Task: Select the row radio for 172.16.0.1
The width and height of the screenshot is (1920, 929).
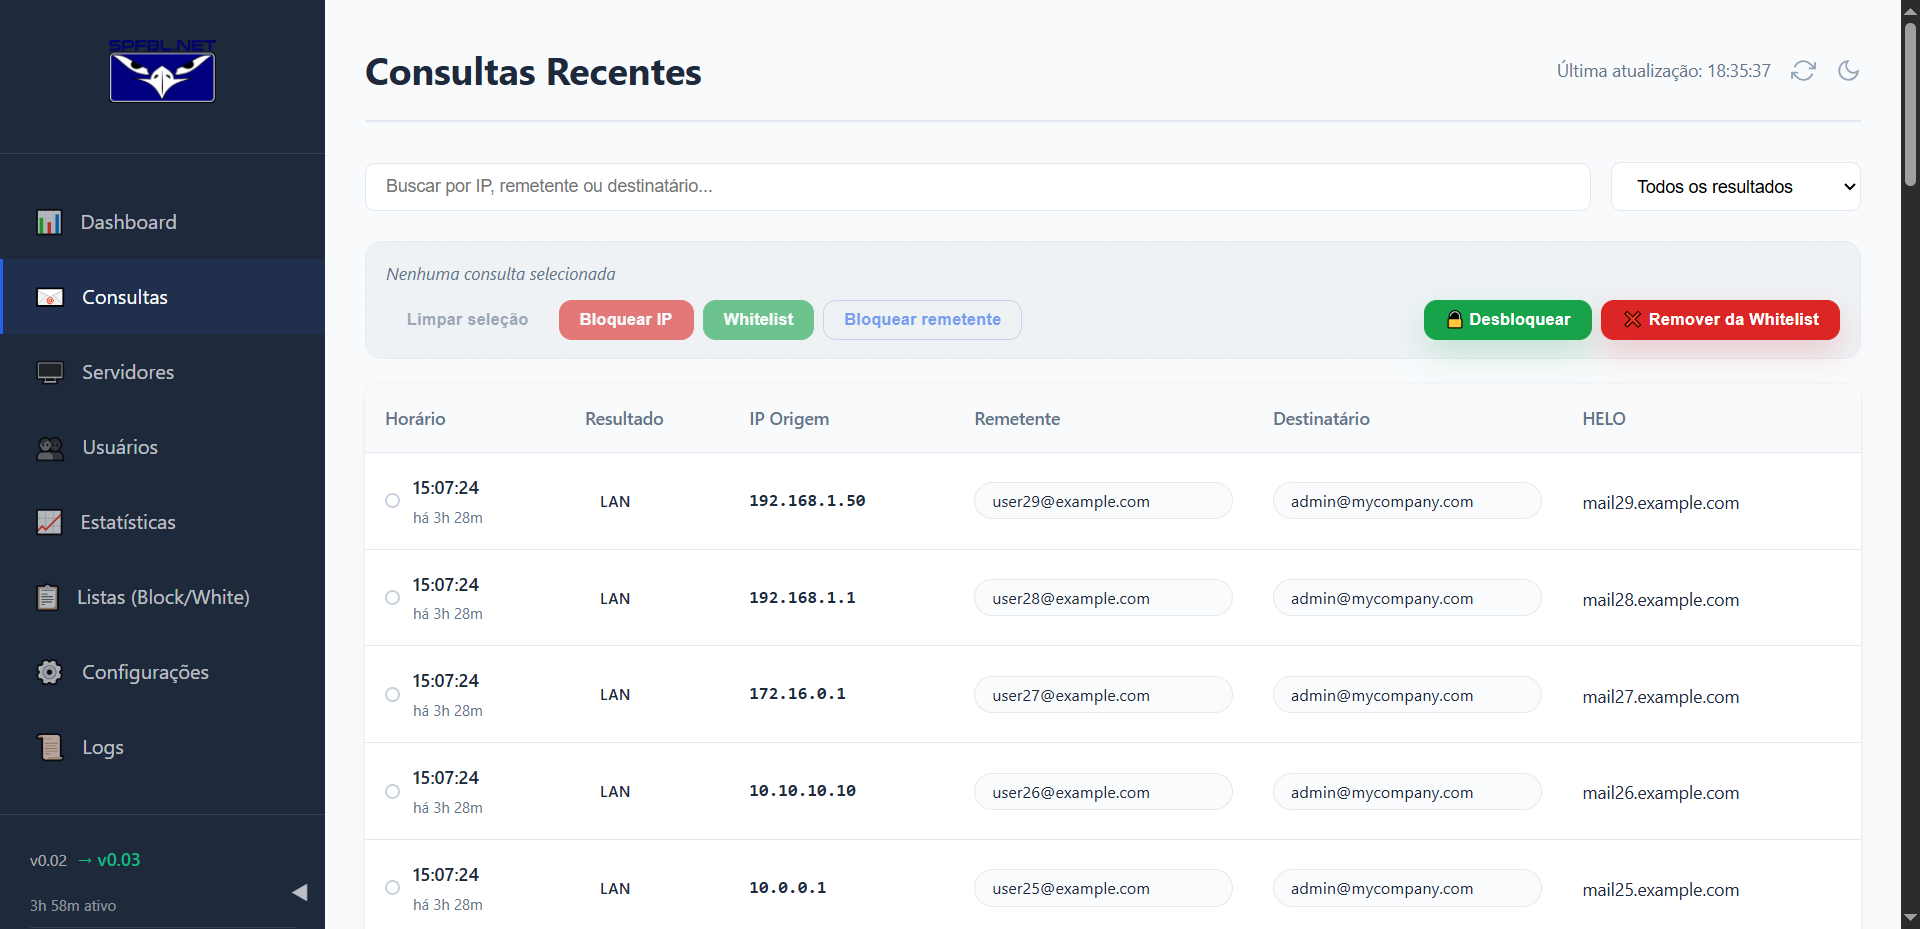Action: (393, 695)
